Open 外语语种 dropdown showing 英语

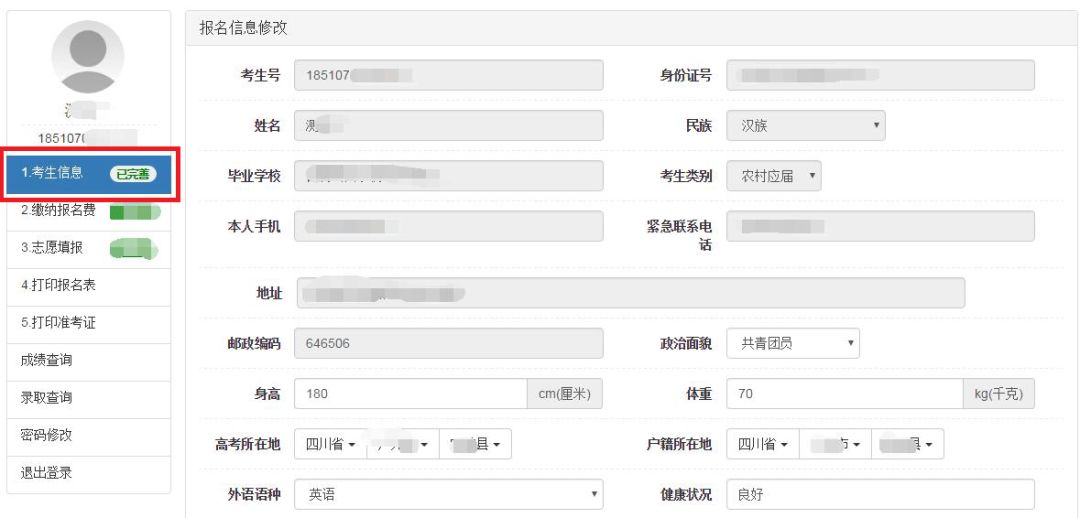click(x=448, y=495)
